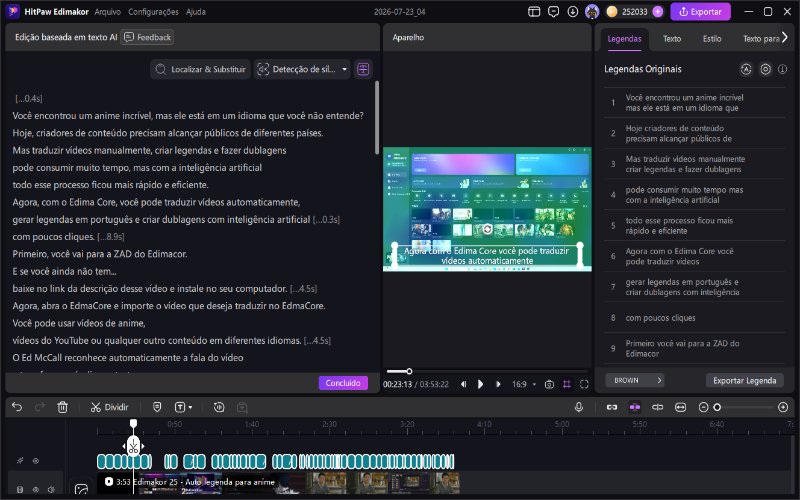Viewport: 800px width, 500px height.
Task: Step to the next frame
Action: click(498, 384)
